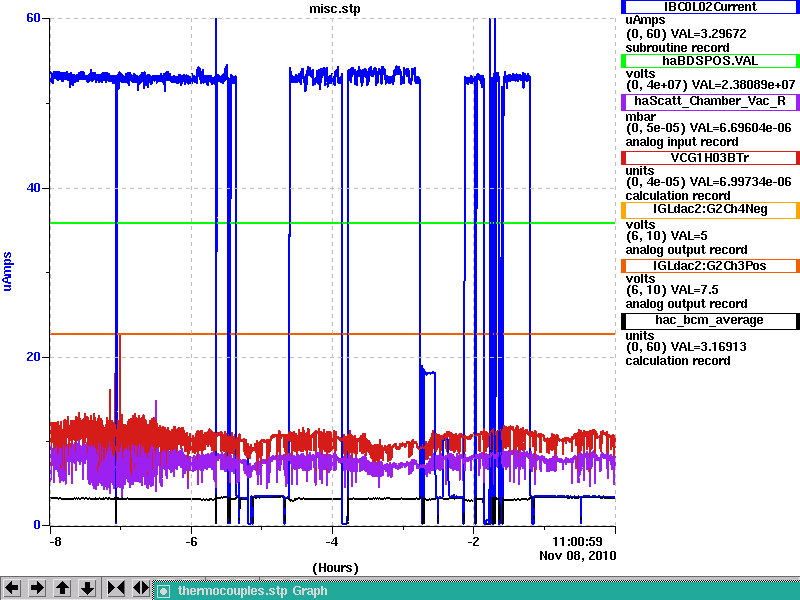Click the Nov 08, 2010 date label
The image size is (800, 600).
578,556
